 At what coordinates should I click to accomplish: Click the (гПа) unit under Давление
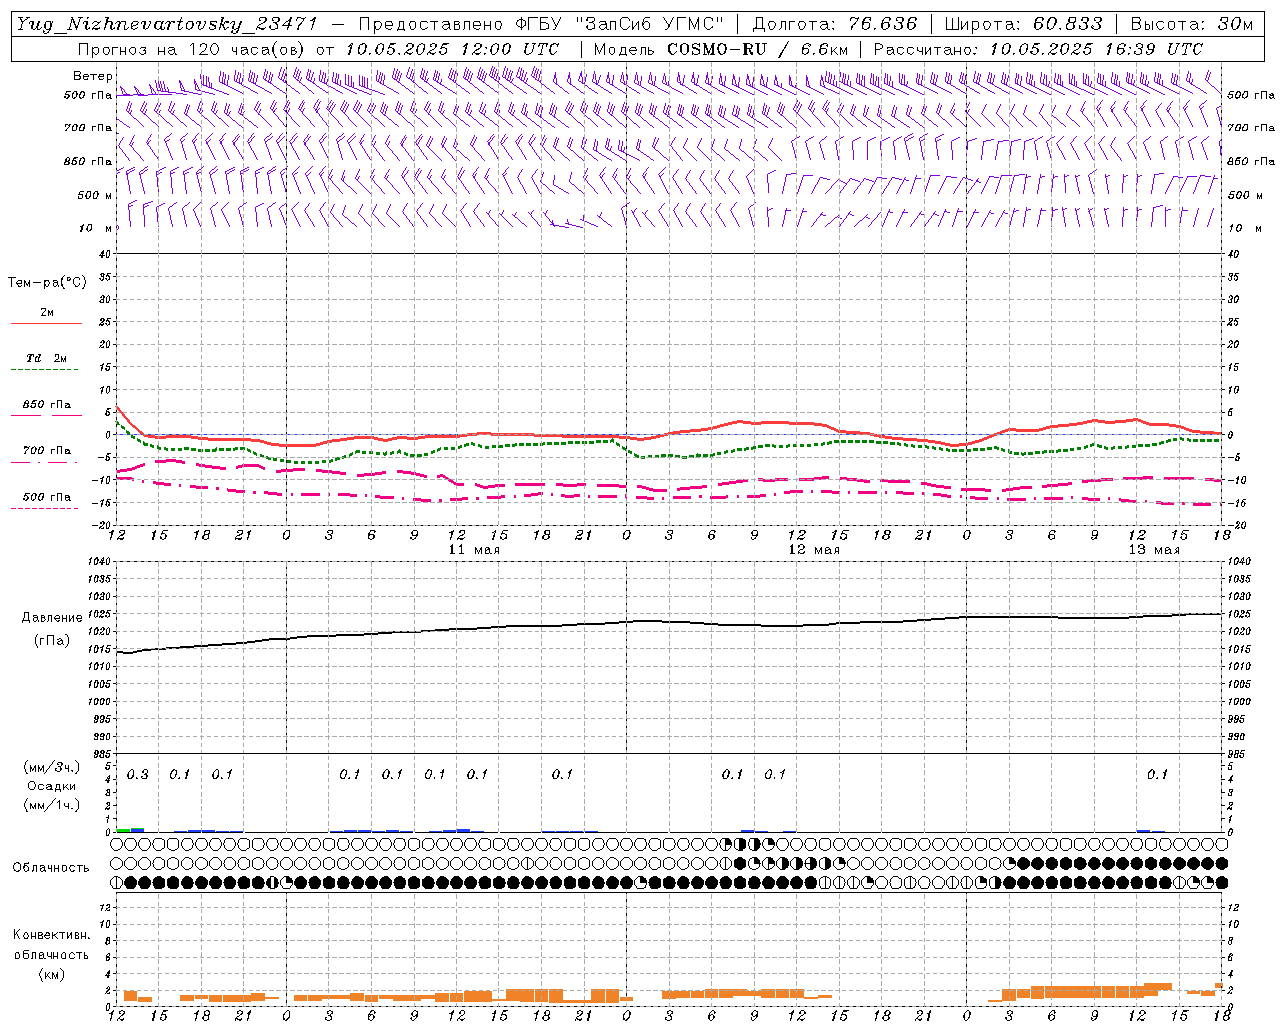pyautogui.click(x=51, y=641)
